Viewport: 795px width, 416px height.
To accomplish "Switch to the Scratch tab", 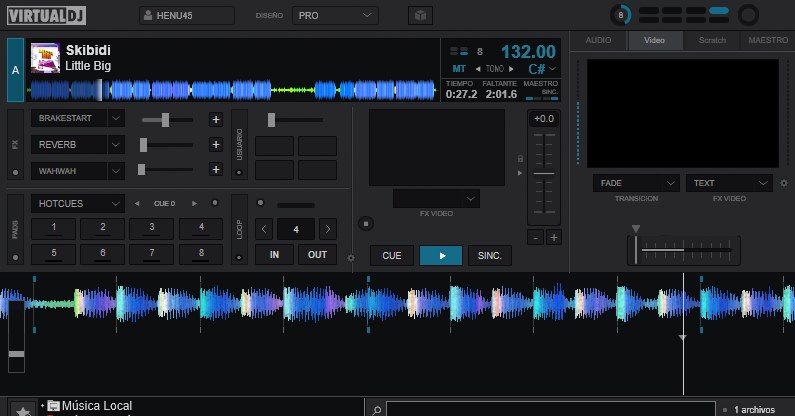I will pos(712,40).
